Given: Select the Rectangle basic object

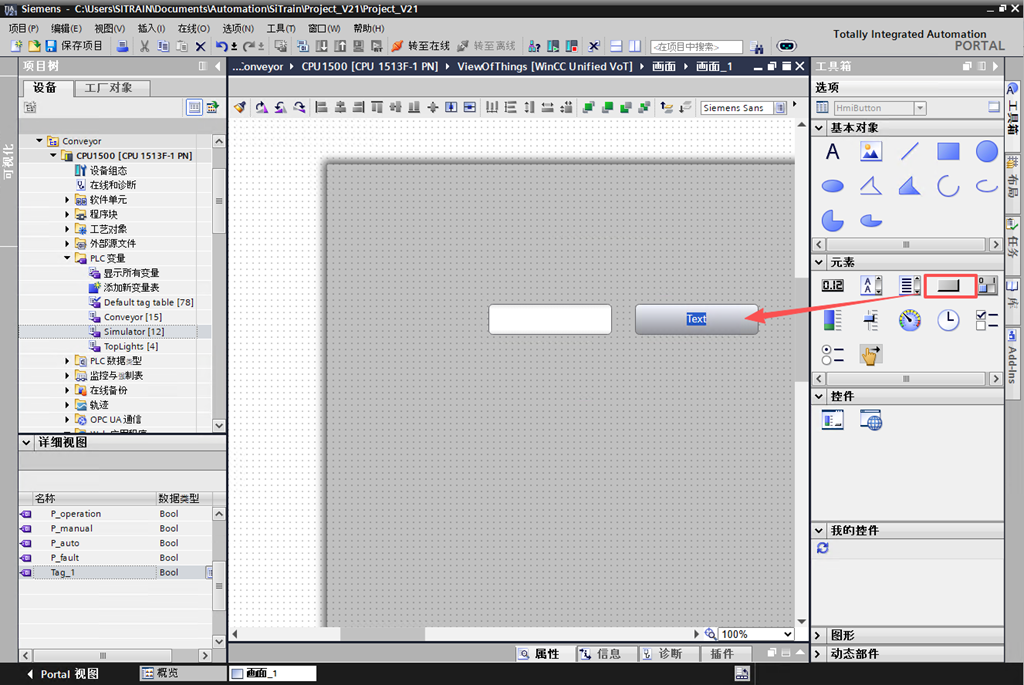Looking at the screenshot, I should click(948, 152).
